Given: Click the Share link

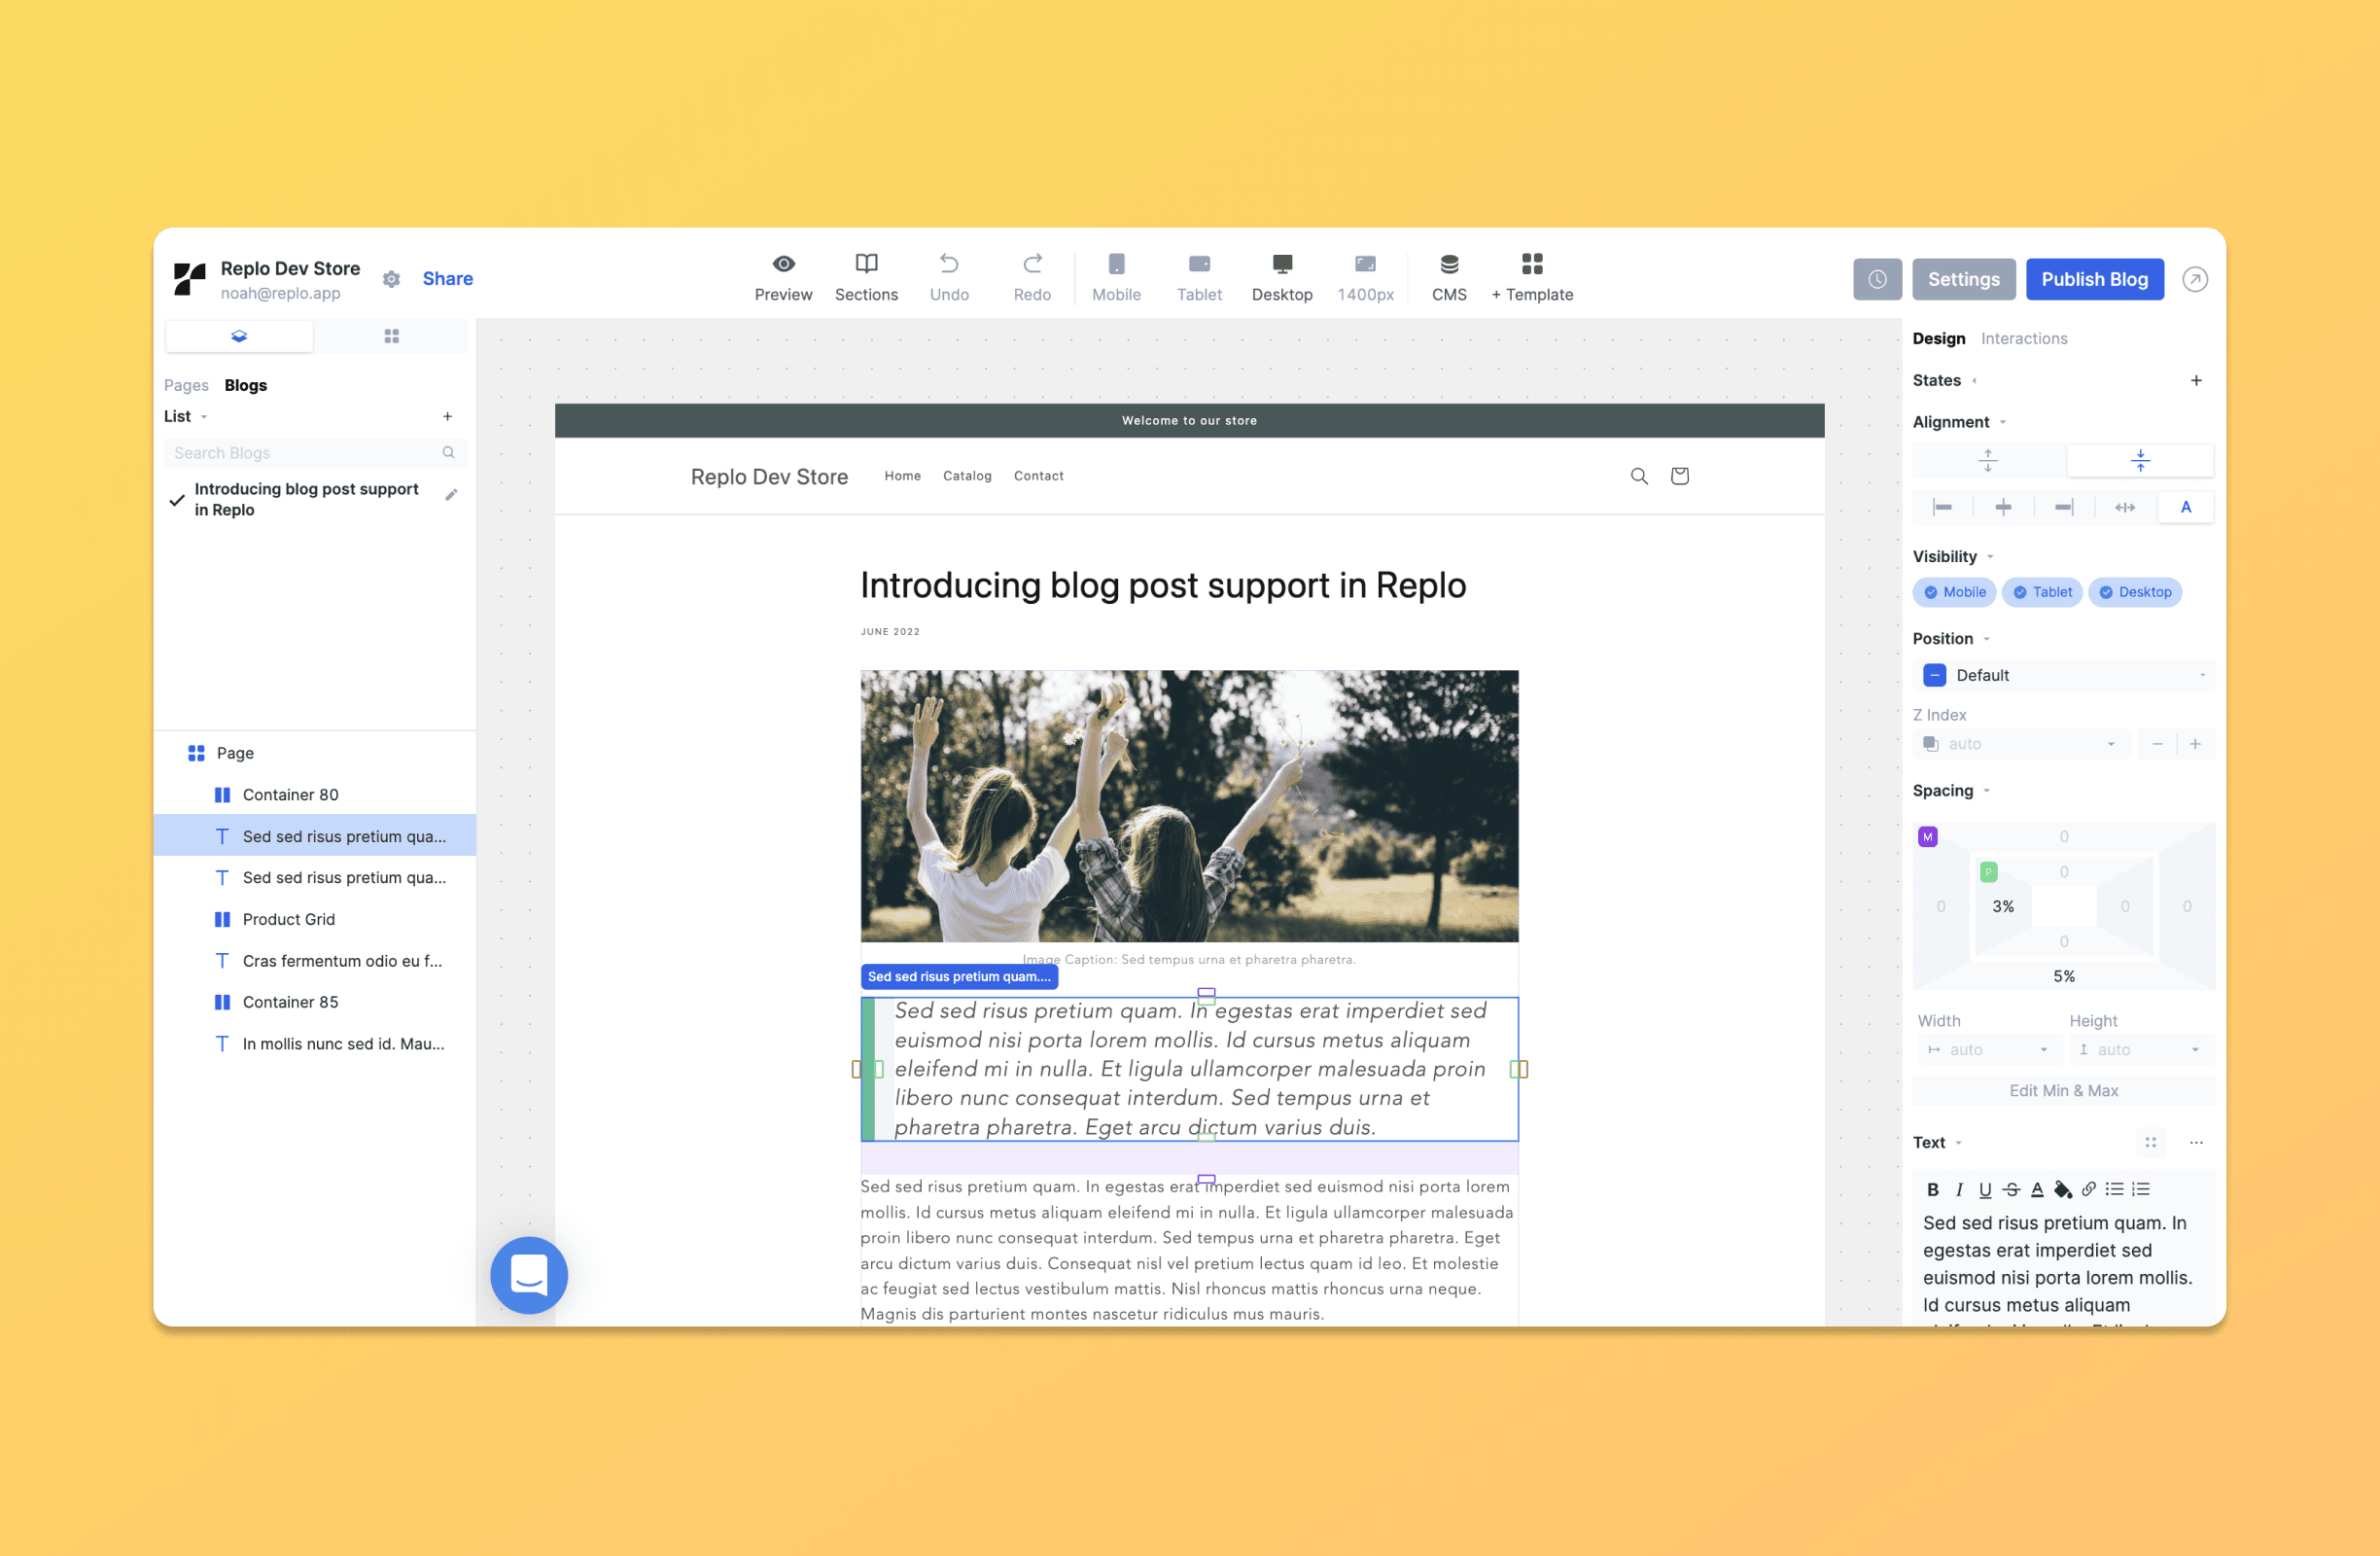Looking at the screenshot, I should [447, 279].
